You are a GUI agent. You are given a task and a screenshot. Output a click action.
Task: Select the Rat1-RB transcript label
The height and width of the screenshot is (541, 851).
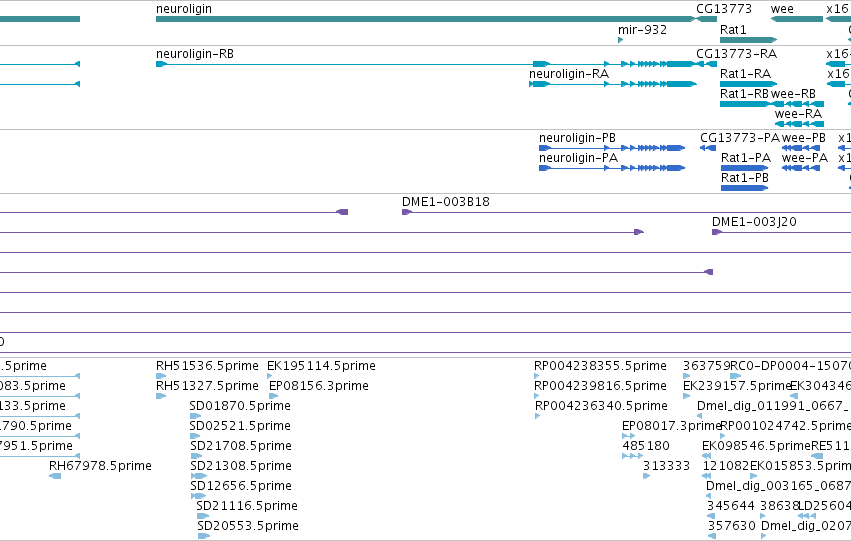[744, 94]
